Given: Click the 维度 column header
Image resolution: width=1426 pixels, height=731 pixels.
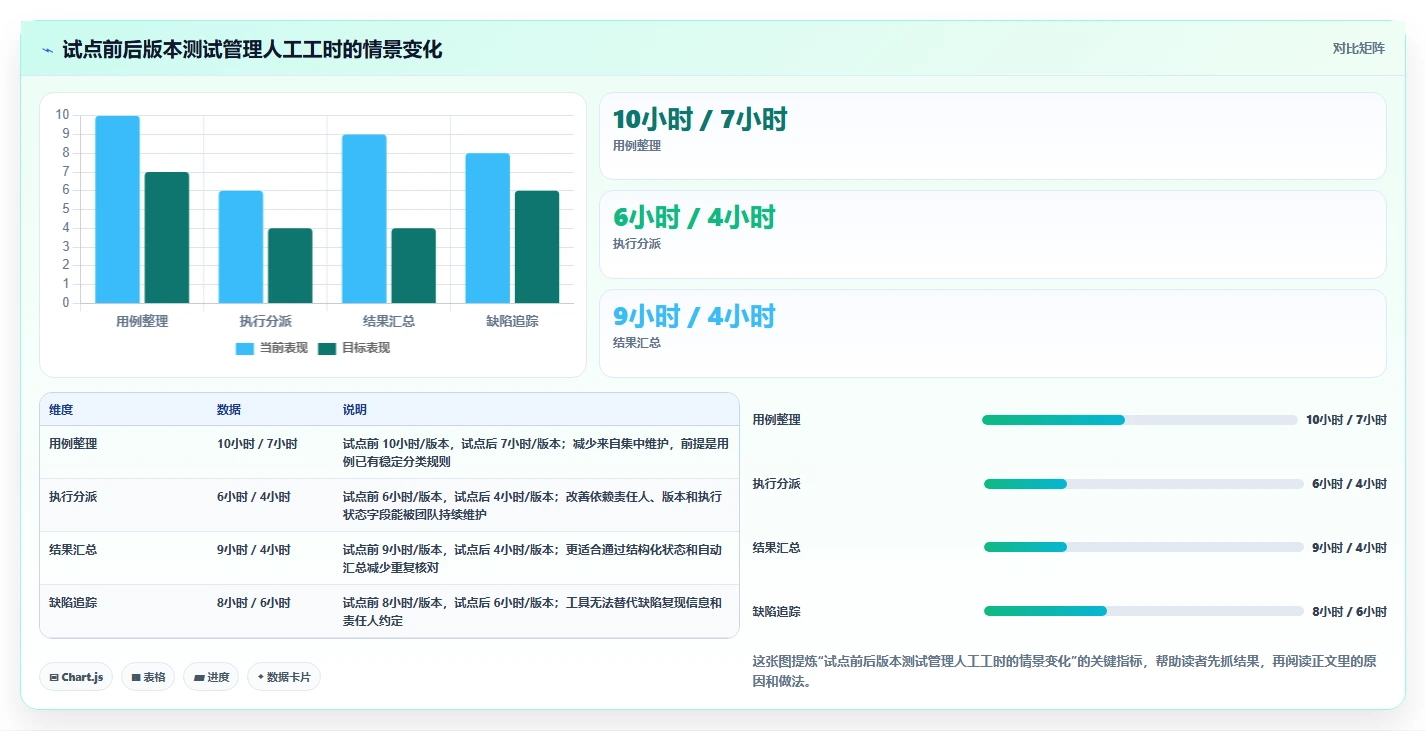Looking at the screenshot, I should coord(61,410).
